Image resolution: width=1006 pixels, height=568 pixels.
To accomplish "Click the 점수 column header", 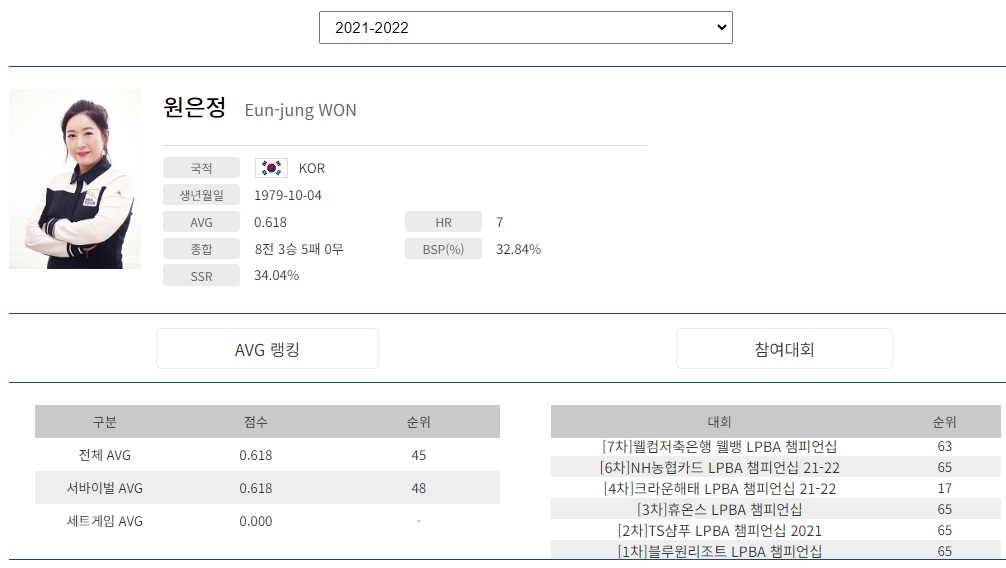I will tap(255, 422).
